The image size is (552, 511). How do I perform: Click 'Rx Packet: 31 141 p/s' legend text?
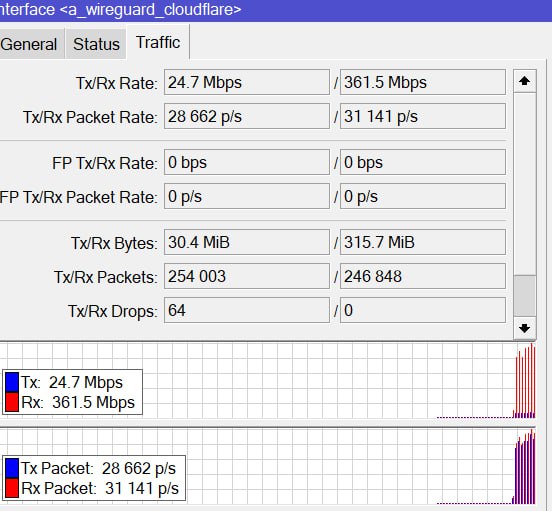click(x=100, y=488)
